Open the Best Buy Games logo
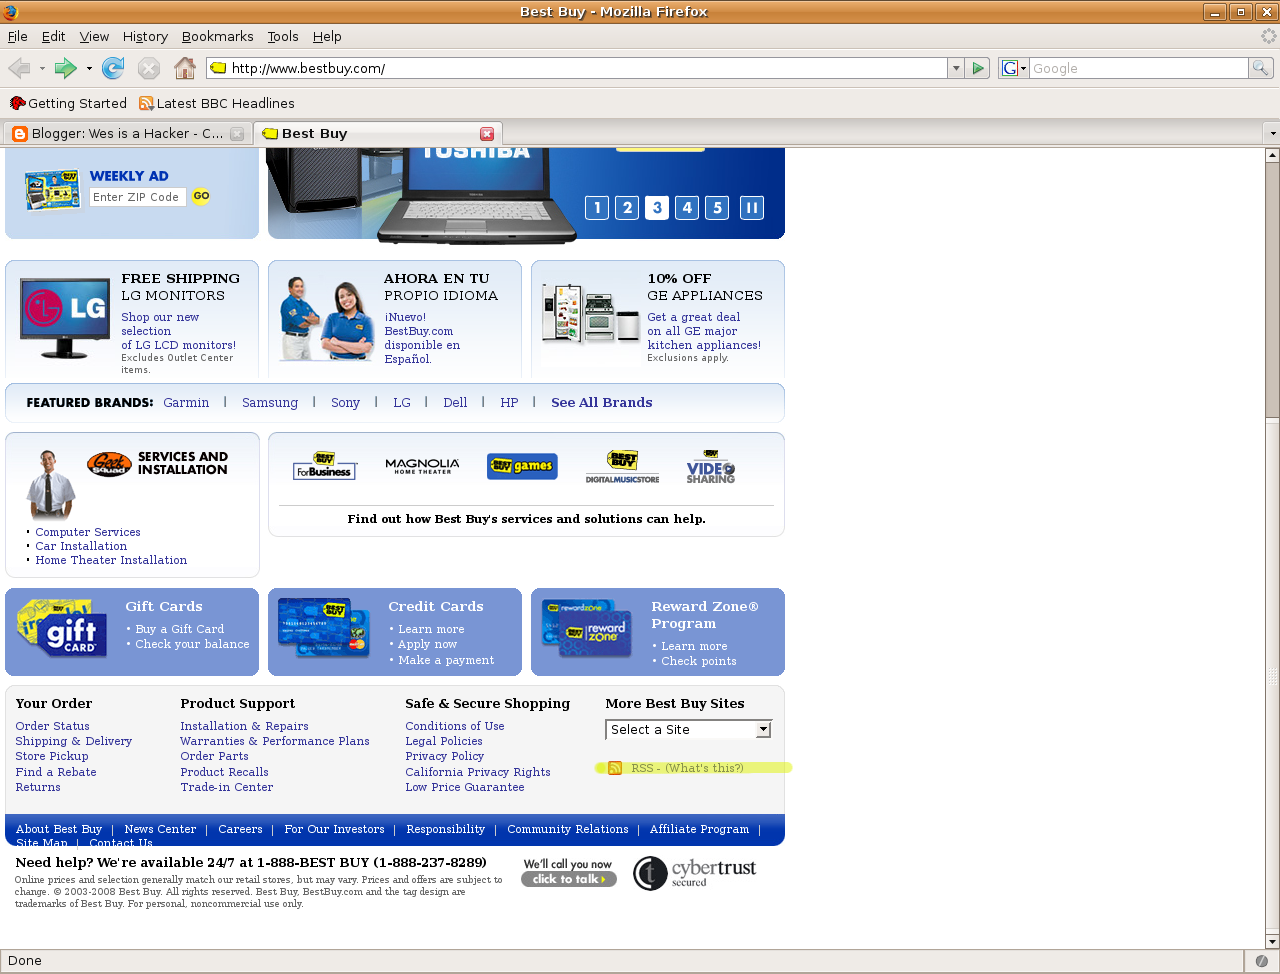Image resolution: width=1280 pixels, height=974 pixels. pyautogui.click(x=522, y=466)
